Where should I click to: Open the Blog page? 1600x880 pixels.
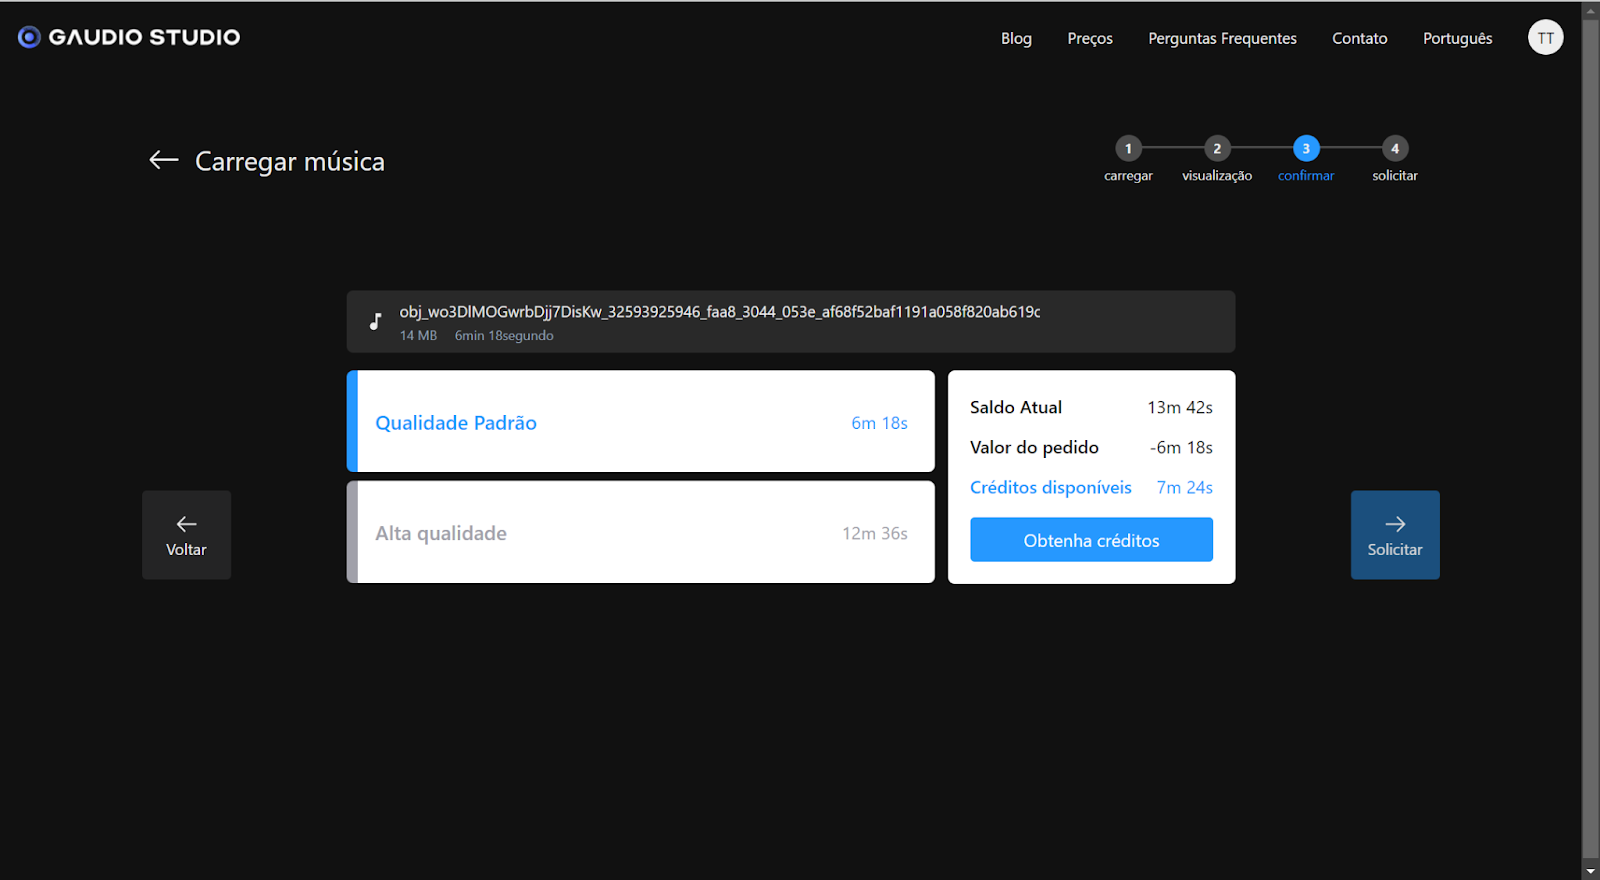pos(1016,38)
